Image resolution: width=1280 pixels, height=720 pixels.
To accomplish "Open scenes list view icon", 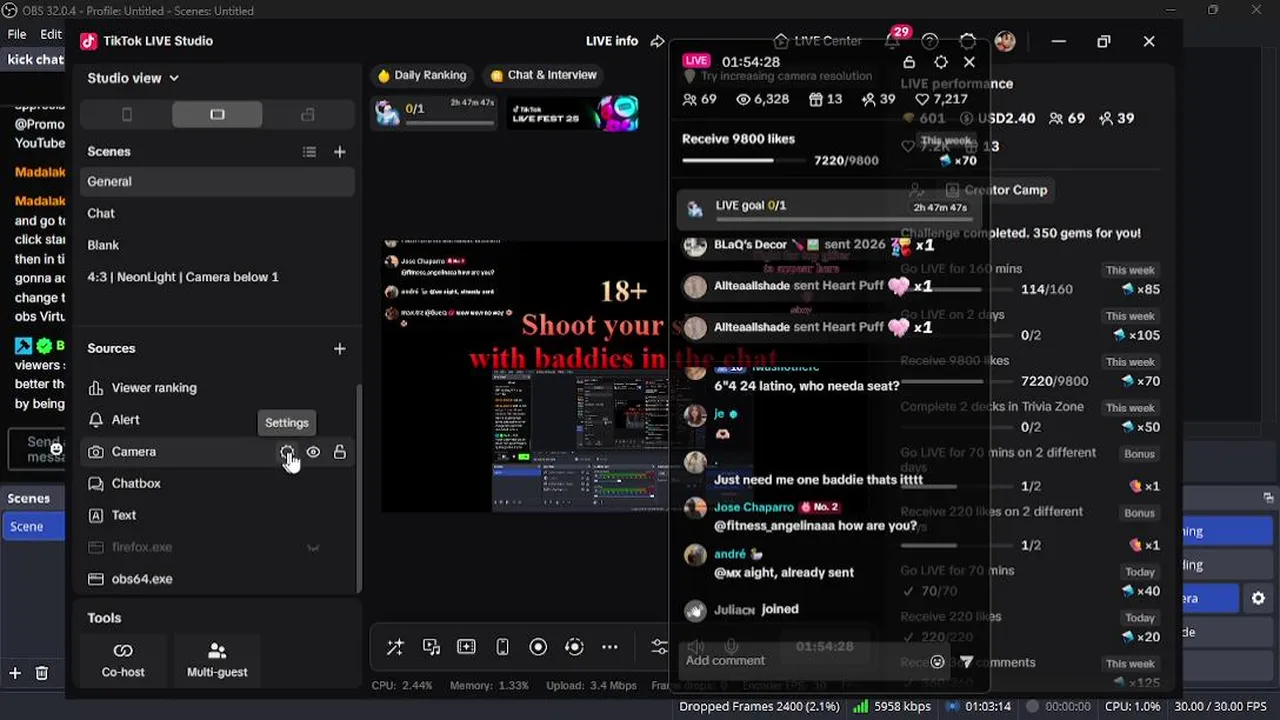I will point(310,152).
